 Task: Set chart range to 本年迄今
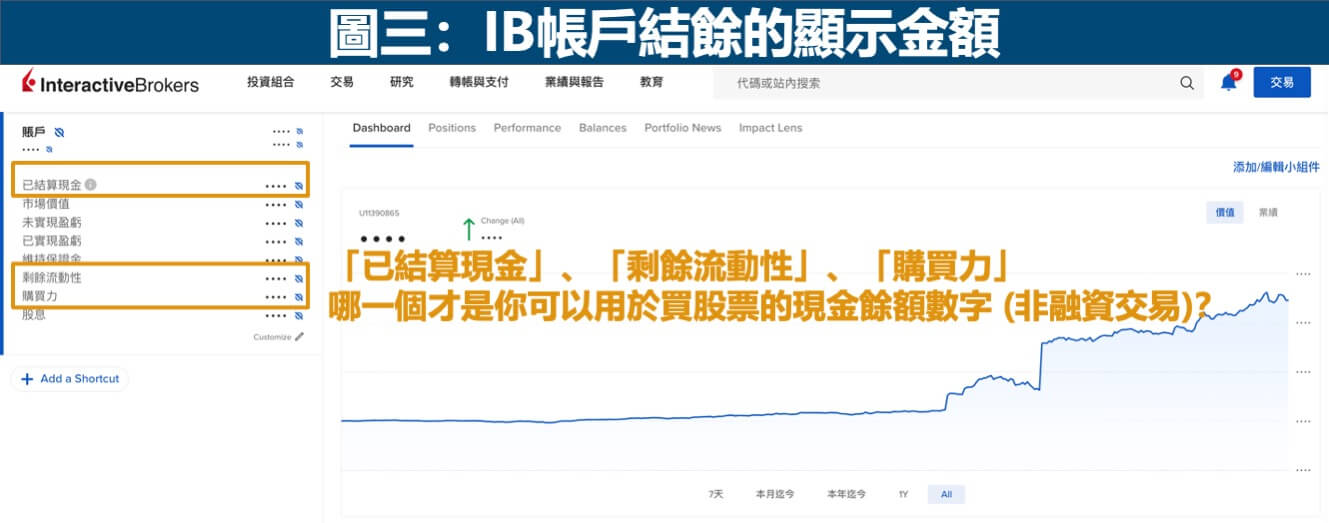(x=846, y=494)
